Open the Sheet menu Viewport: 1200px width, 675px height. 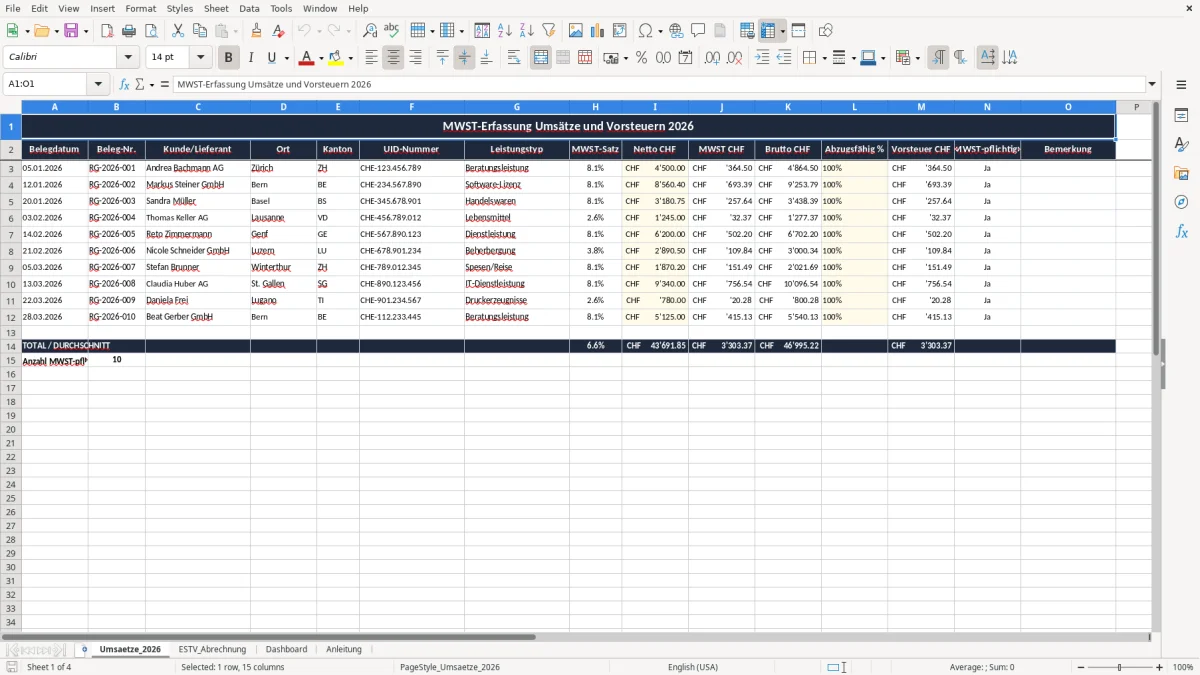point(216,8)
